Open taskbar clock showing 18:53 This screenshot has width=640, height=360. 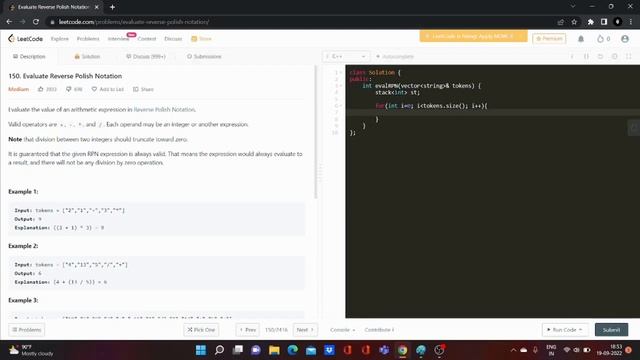point(609,350)
